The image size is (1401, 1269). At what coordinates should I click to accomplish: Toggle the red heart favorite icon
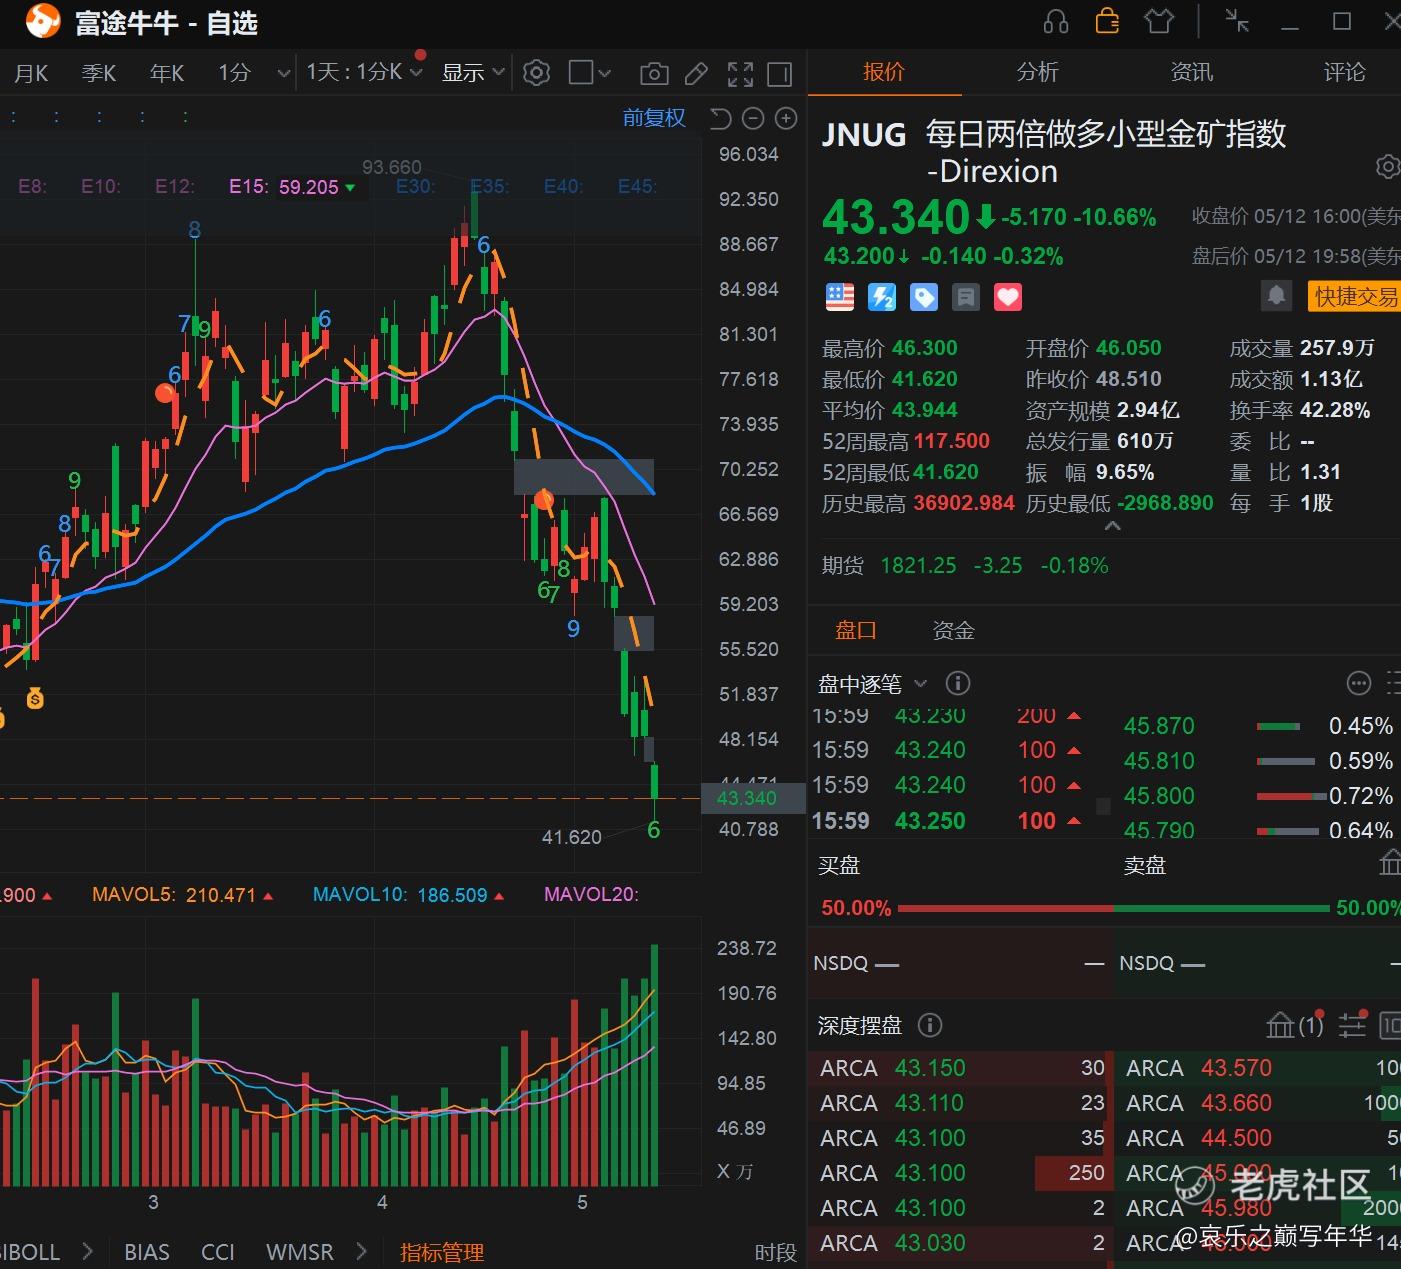(1008, 297)
